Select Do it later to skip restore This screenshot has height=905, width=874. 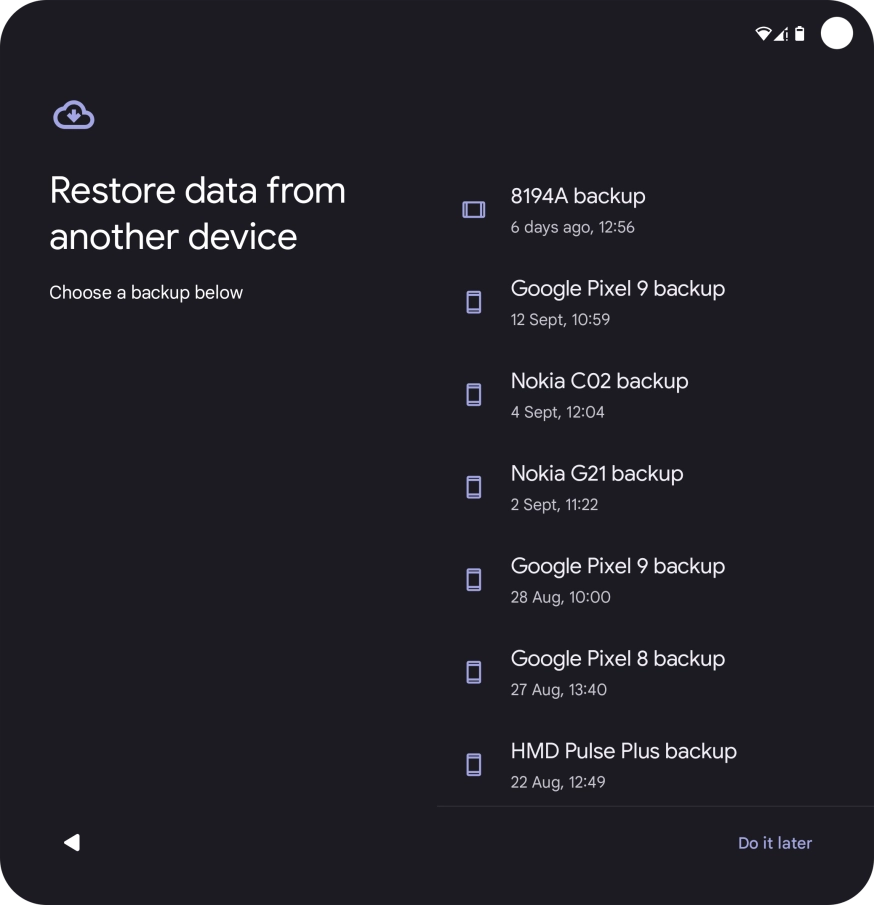coord(774,843)
